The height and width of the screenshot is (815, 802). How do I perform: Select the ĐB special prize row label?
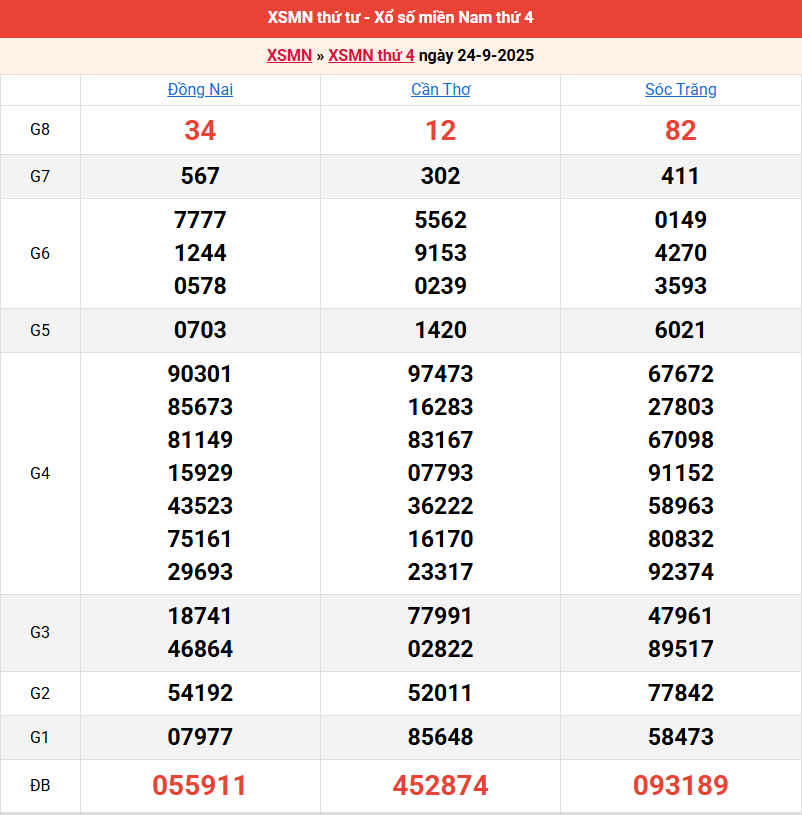tap(40, 786)
